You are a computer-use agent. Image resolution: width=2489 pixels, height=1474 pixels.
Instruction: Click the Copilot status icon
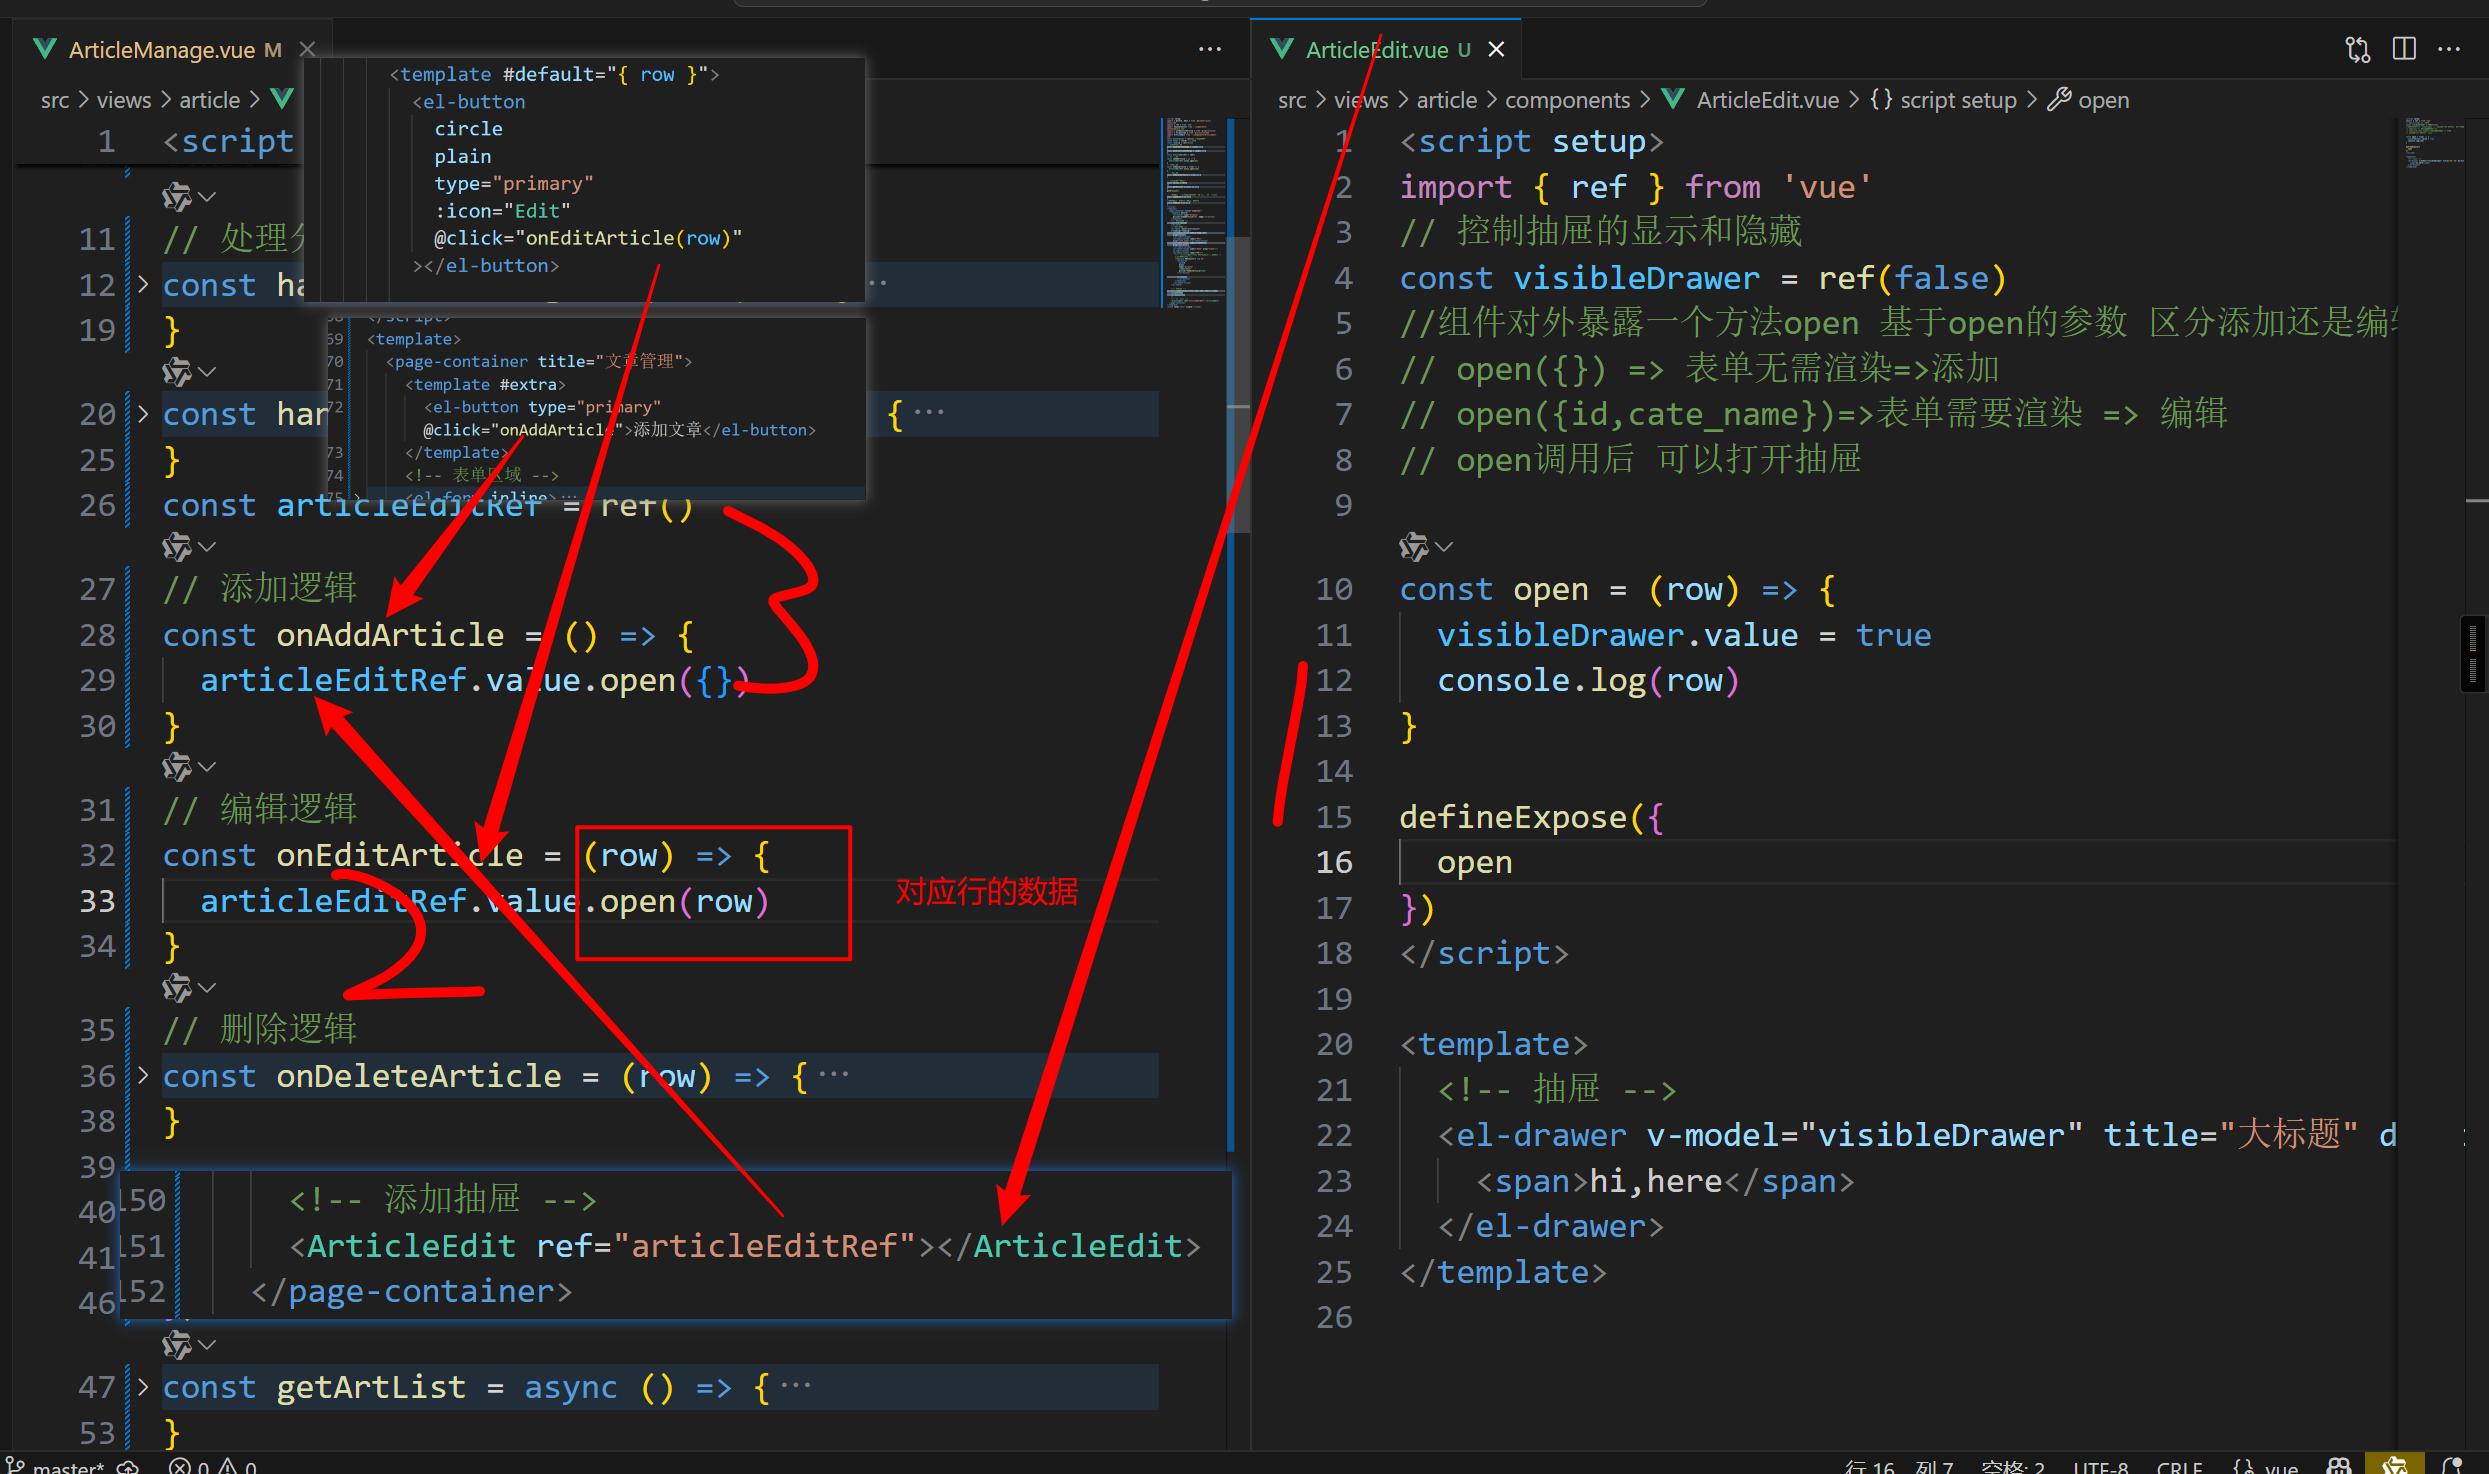pyautogui.click(x=2338, y=1466)
